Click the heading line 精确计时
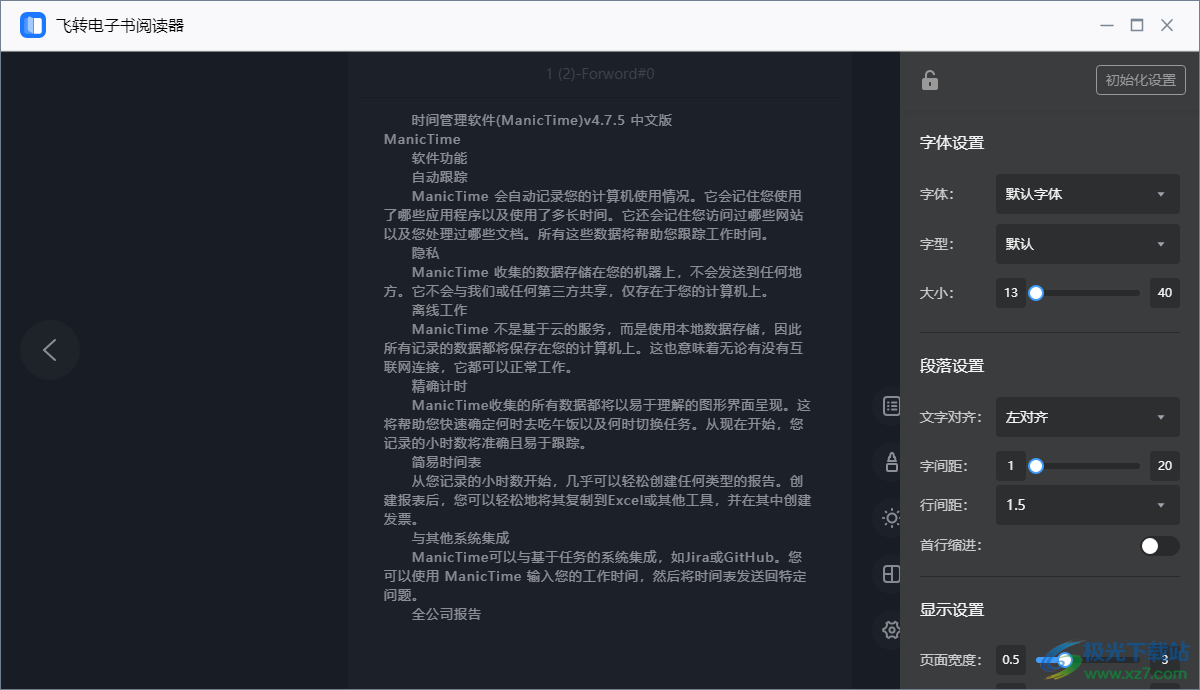 coord(440,386)
